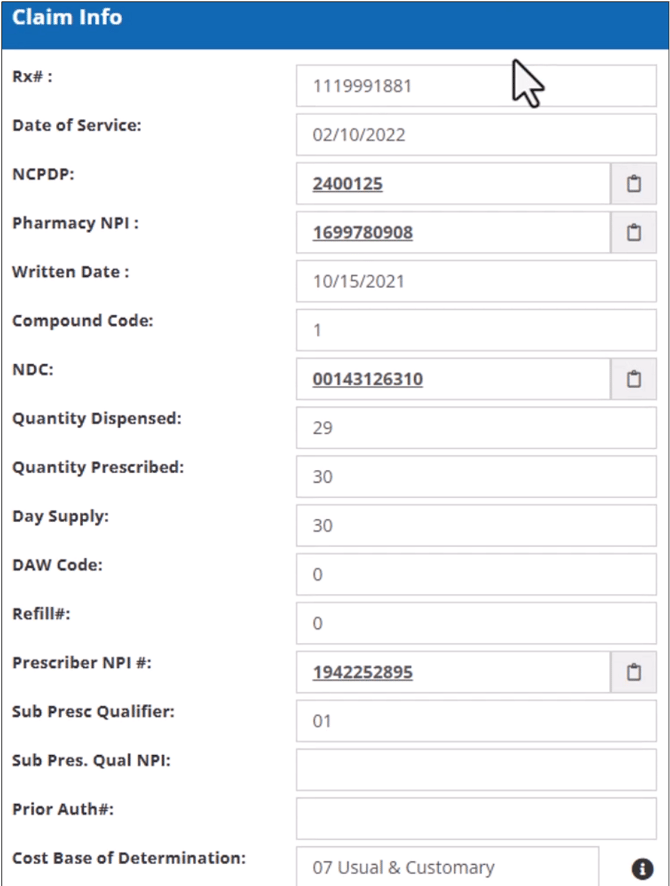This screenshot has height=886, width=670.
Task: Open the NCPDP 2400125 link
Action: pyautogui.click(x=348, y=184)
